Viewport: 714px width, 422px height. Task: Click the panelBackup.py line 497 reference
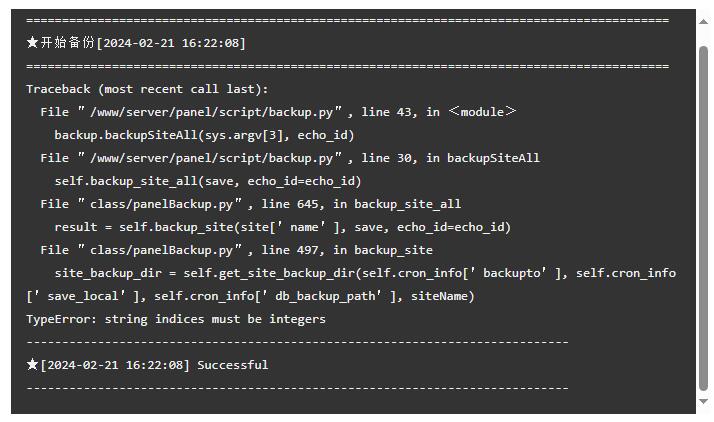pos(236,250)
